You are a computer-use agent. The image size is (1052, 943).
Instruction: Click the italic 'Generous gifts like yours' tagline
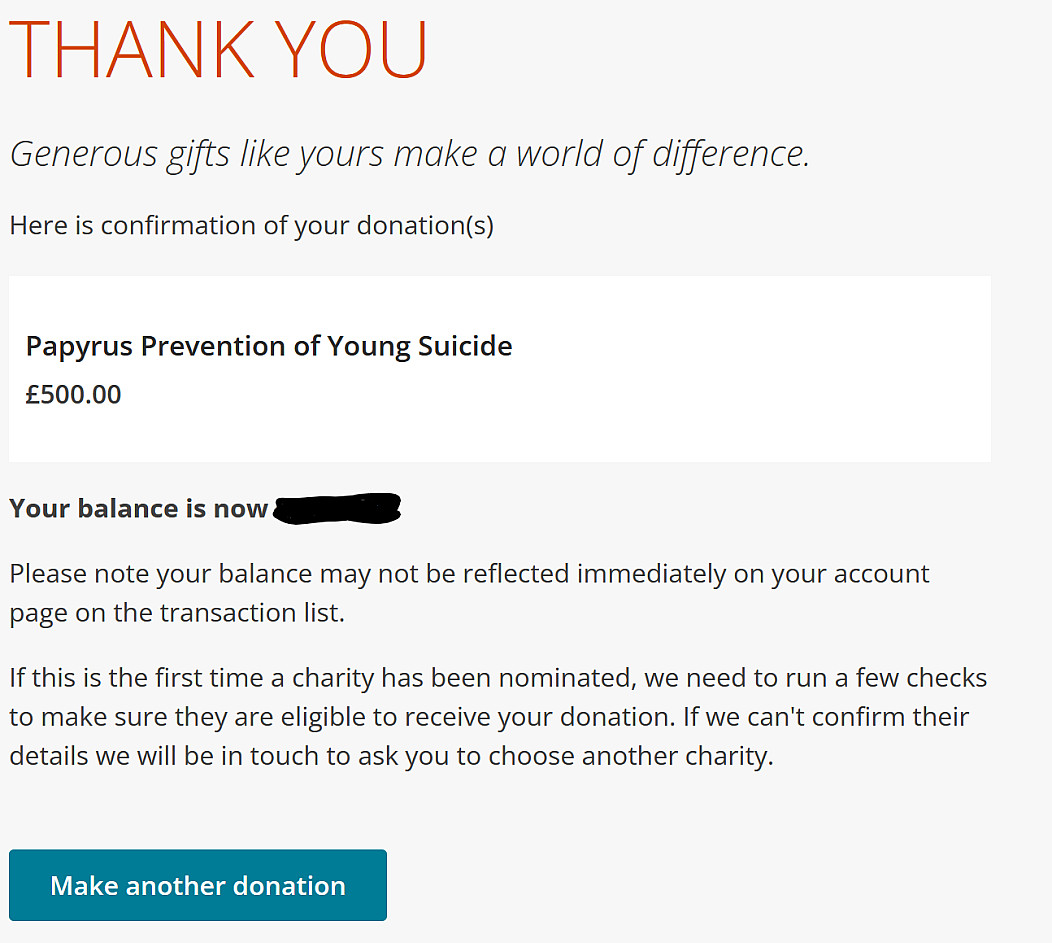(x=408, y=154)
